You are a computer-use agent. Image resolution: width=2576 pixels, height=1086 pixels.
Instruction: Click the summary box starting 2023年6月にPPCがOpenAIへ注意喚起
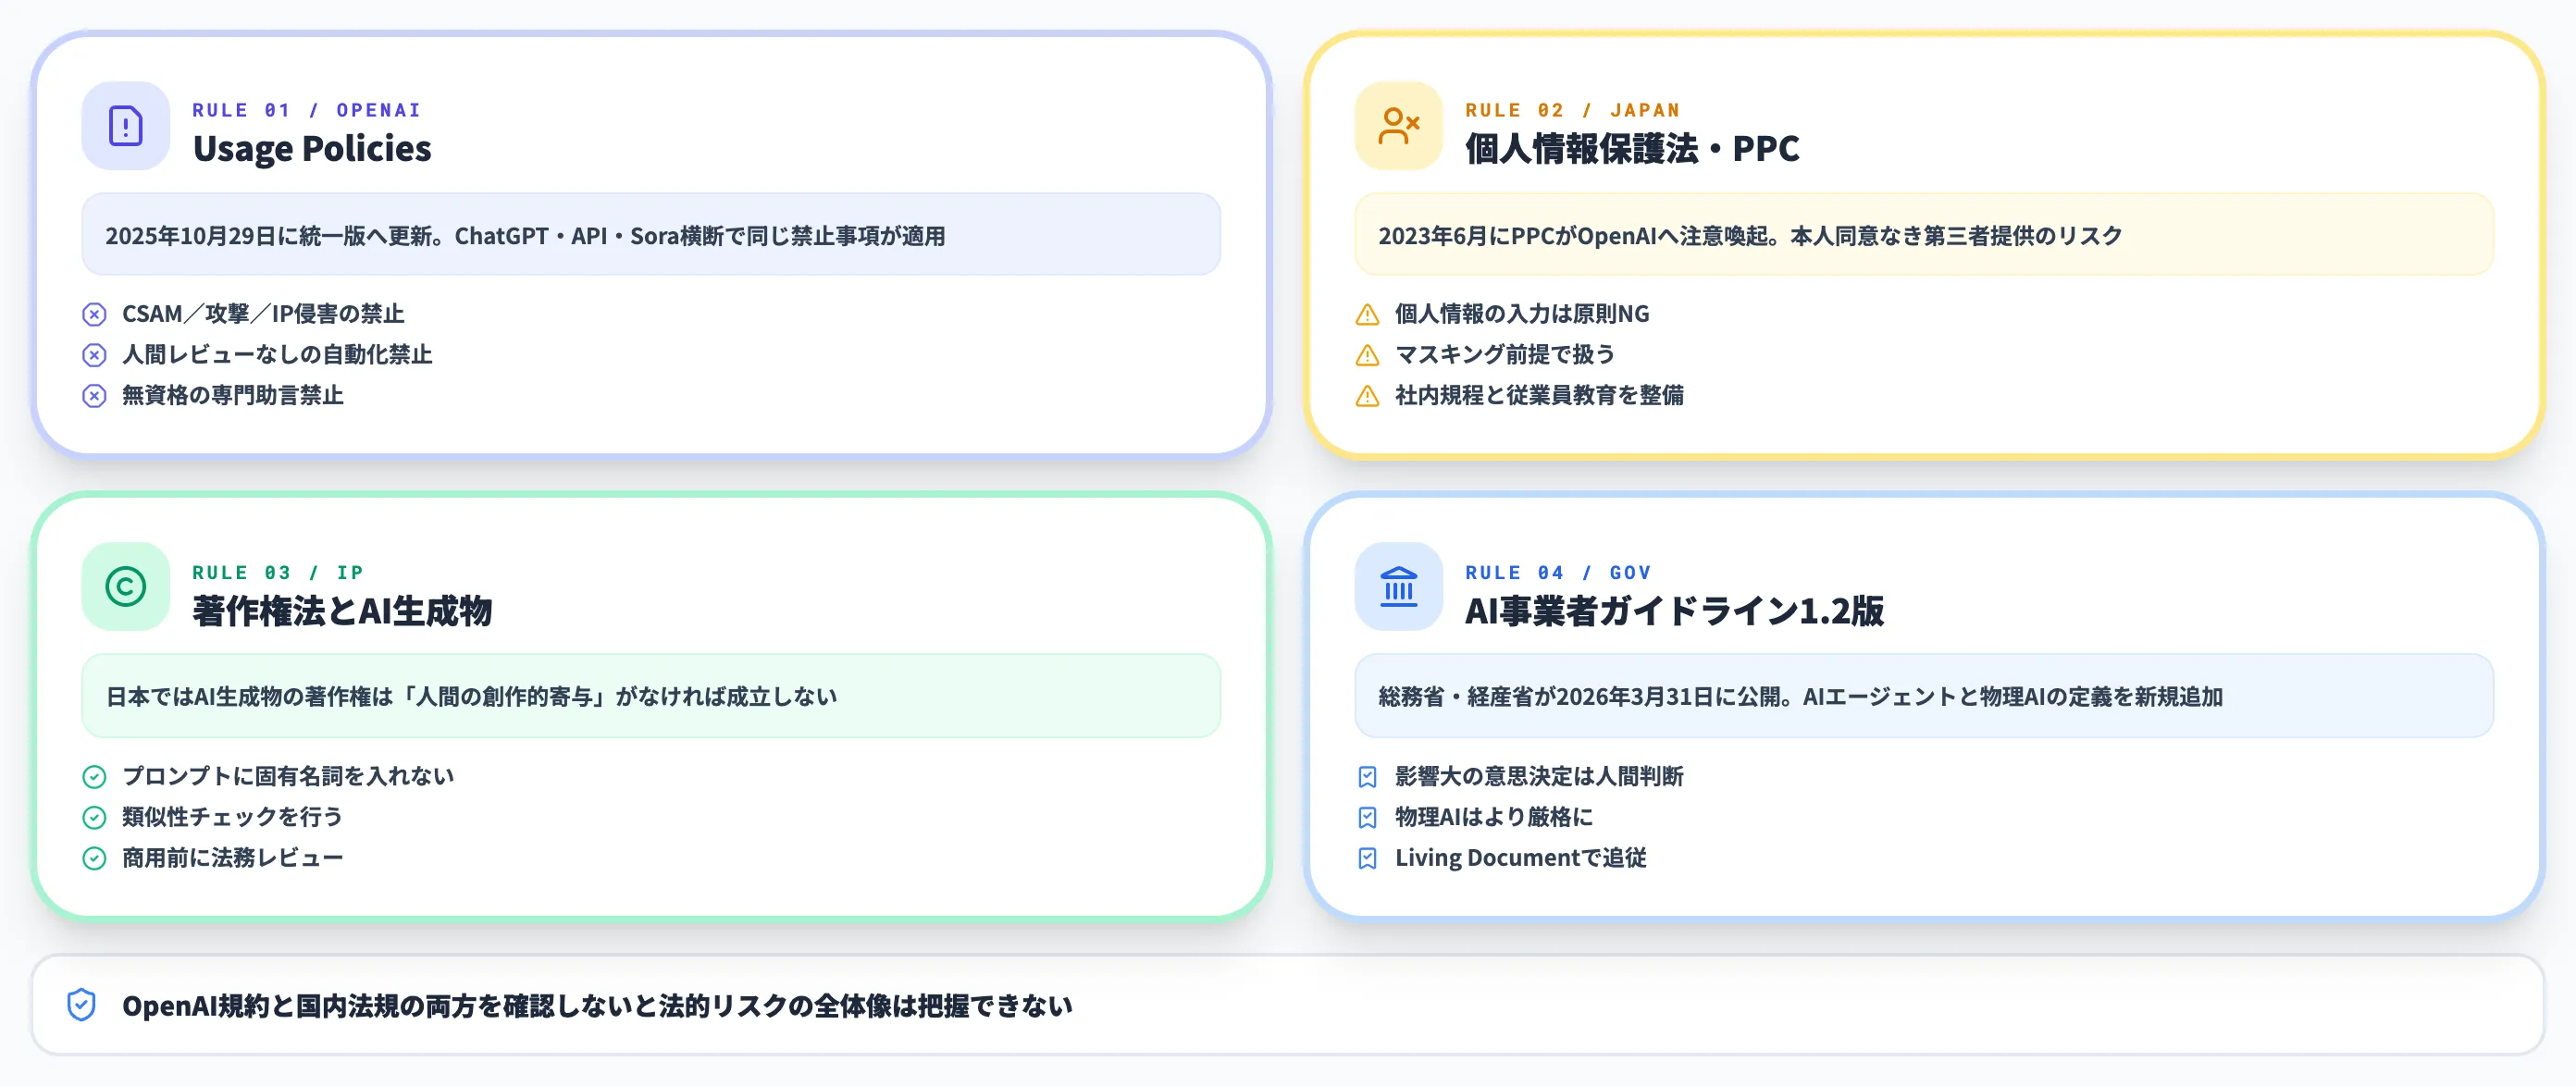1924,235
